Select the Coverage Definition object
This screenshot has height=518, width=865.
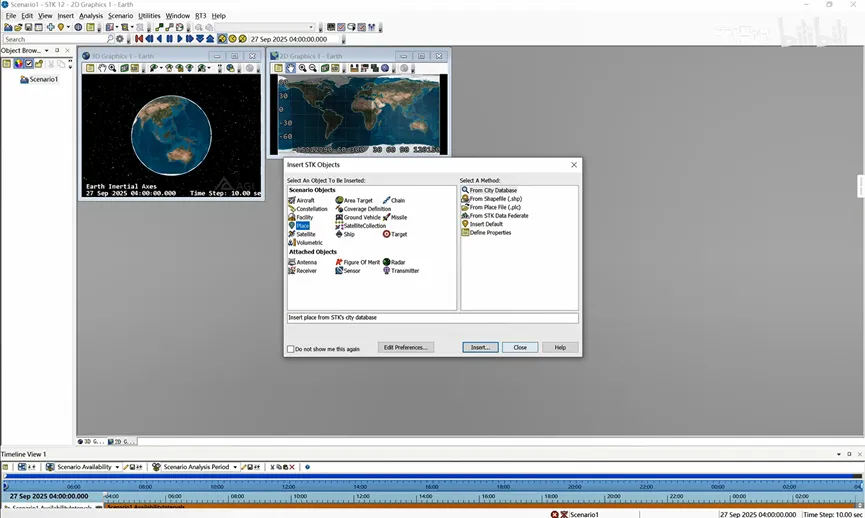[363, 209]
